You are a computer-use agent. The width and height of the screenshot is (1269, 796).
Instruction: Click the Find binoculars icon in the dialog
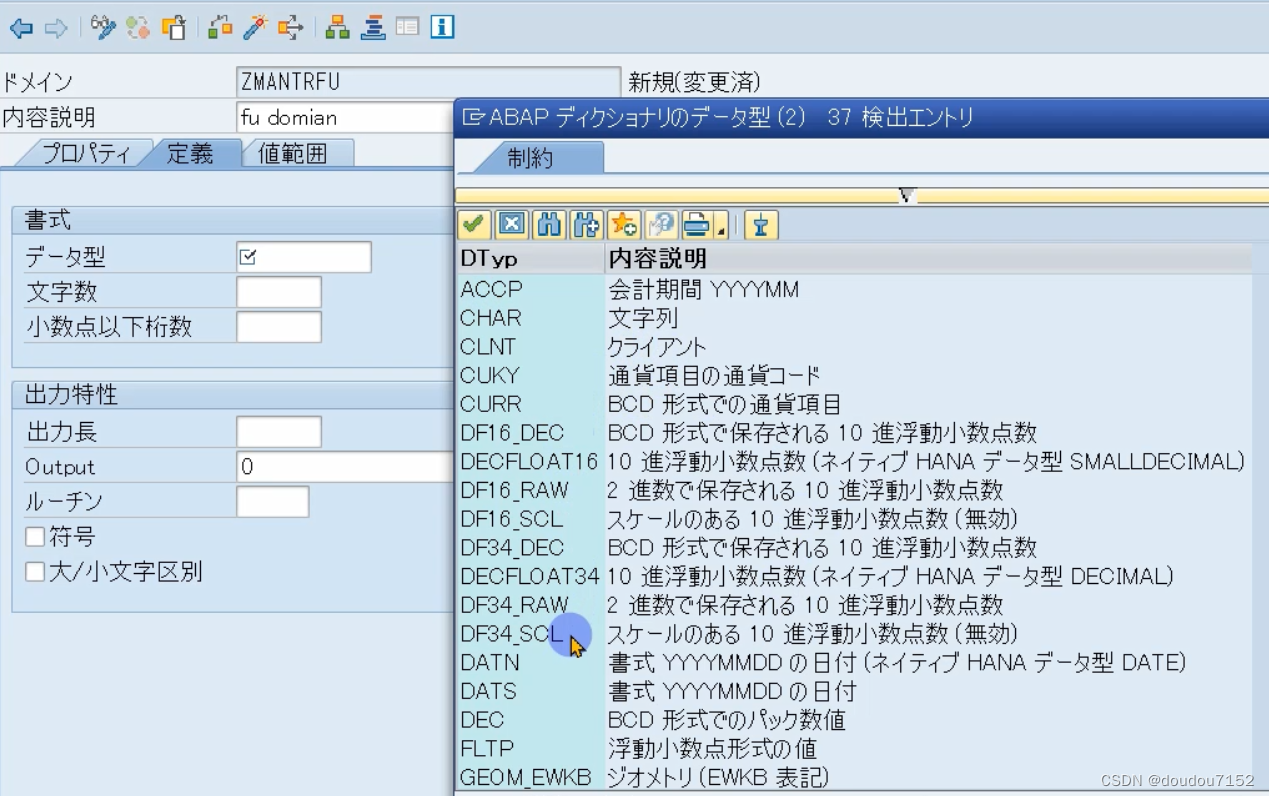click(x=549, y=224)
